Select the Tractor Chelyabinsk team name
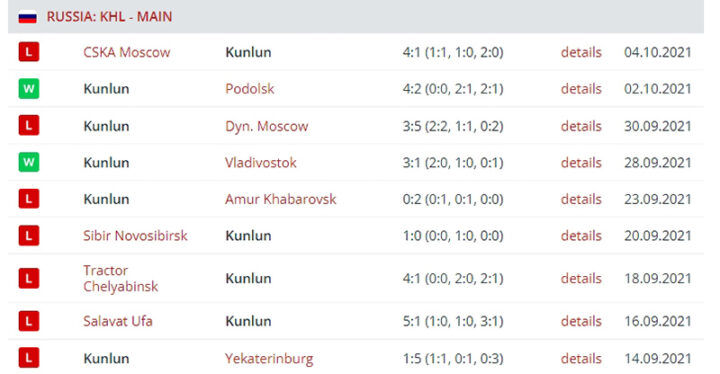Image resolution: width=720 pixels, height=374 pixels. [121, 278]
